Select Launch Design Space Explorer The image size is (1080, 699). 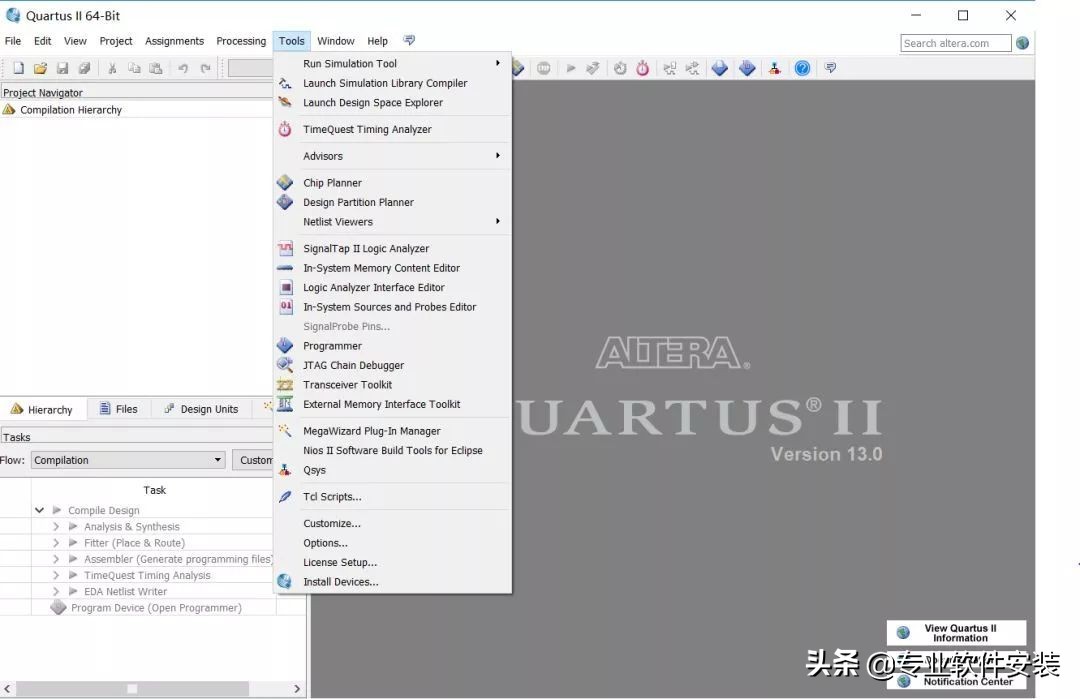click(393, 103)
